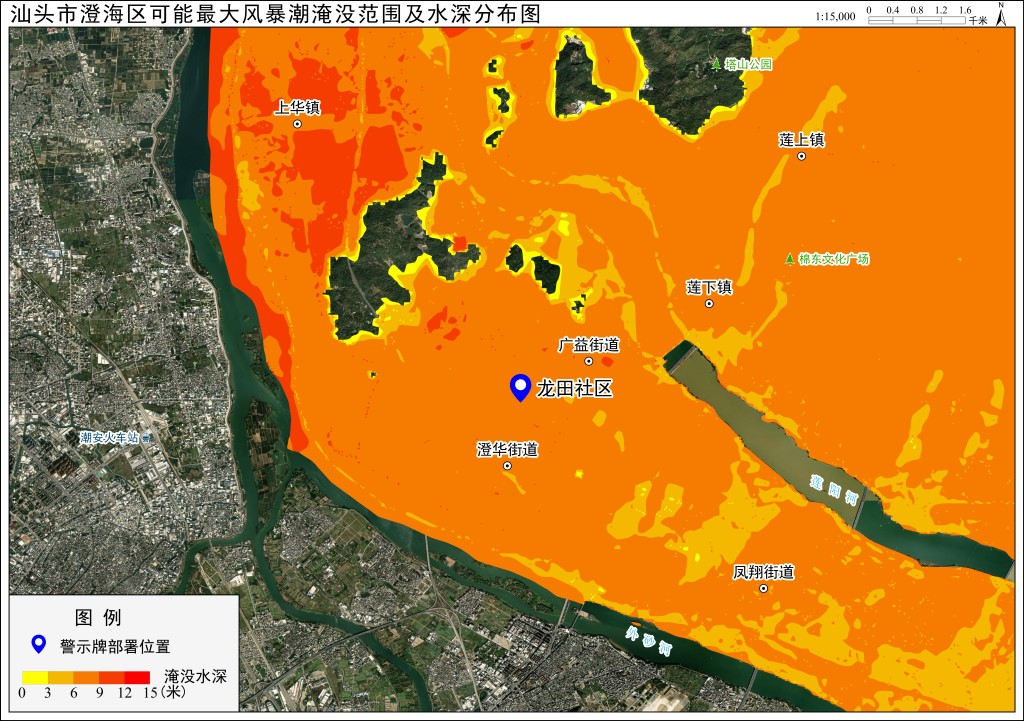Click the 潮安火车站 station icon

click(x=146, y=438)
